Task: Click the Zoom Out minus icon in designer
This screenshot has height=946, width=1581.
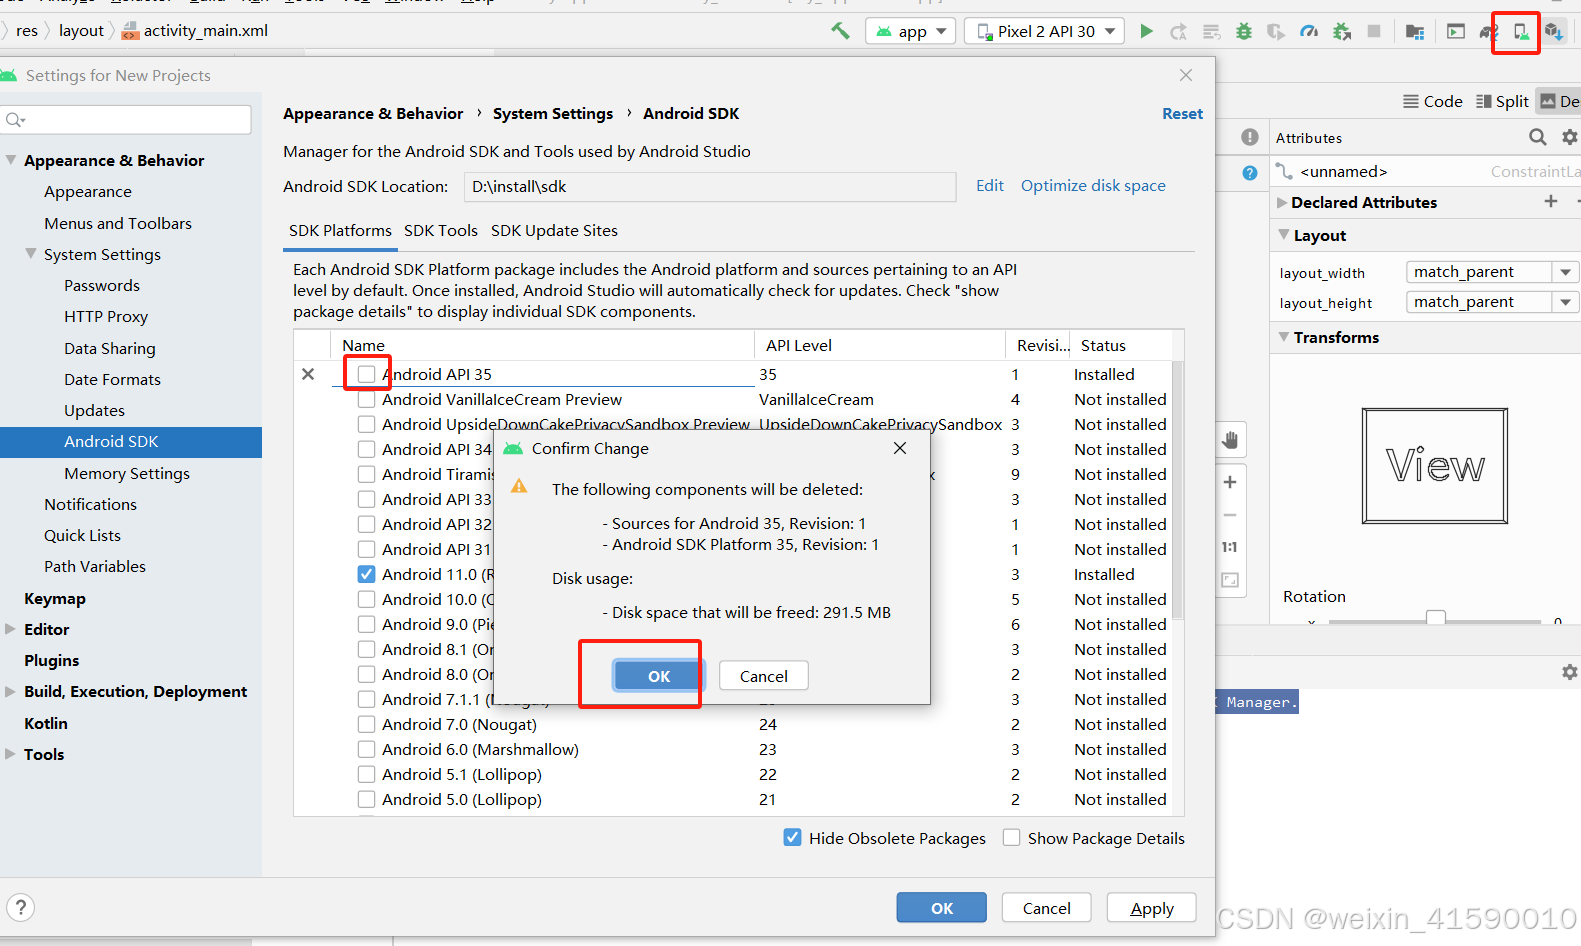Action: (x=1230, y=515)
